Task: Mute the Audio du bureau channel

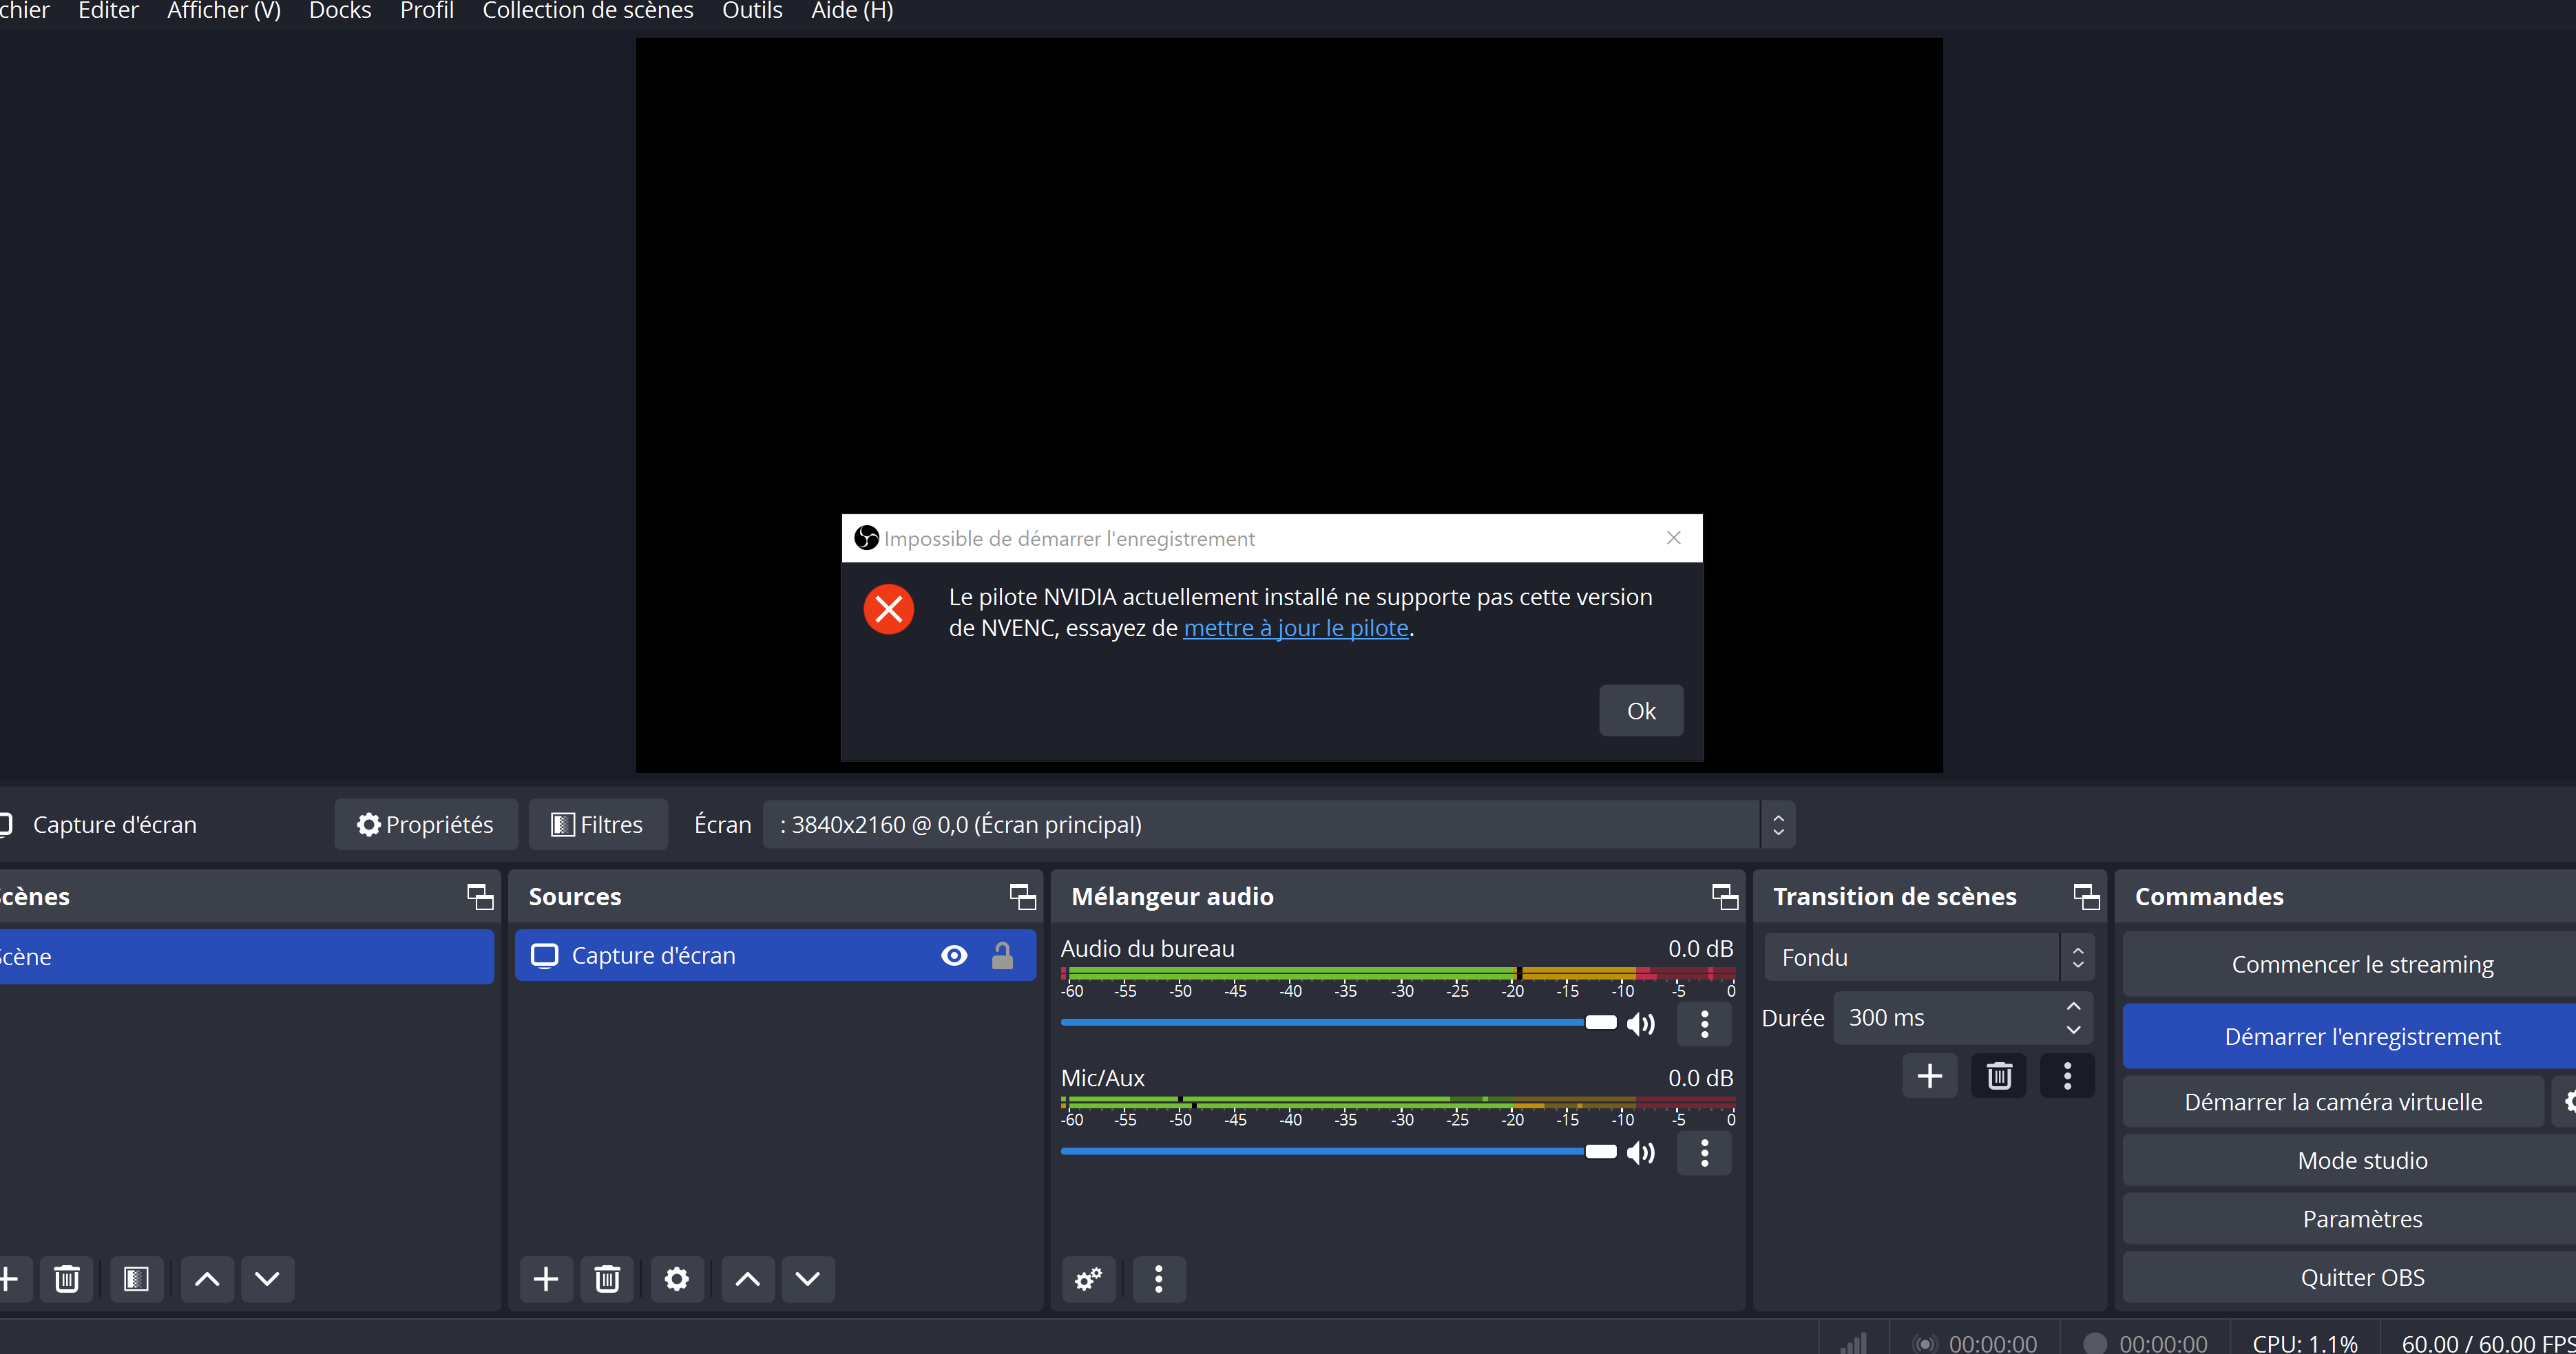Action: click(x=1641, y=1024)
